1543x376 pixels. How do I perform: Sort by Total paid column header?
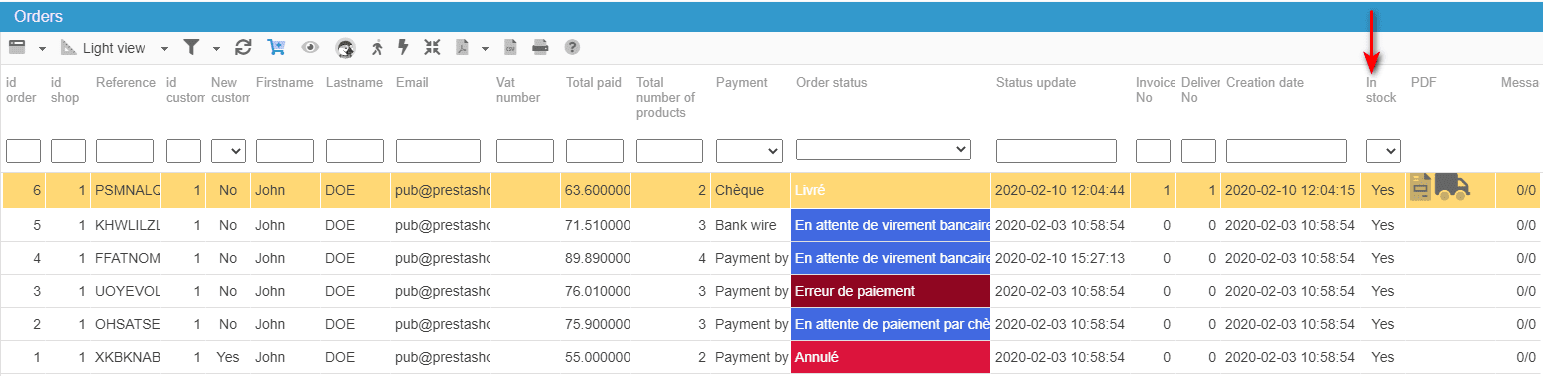593,83
